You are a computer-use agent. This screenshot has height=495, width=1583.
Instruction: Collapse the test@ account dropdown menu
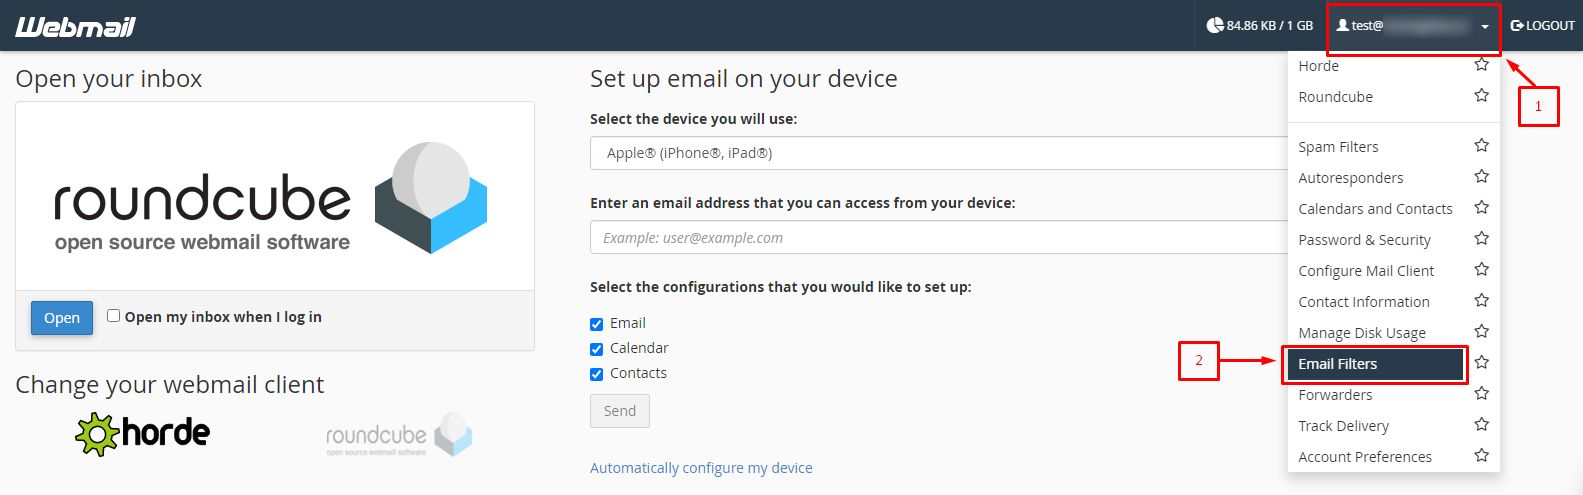(1413, 26)
